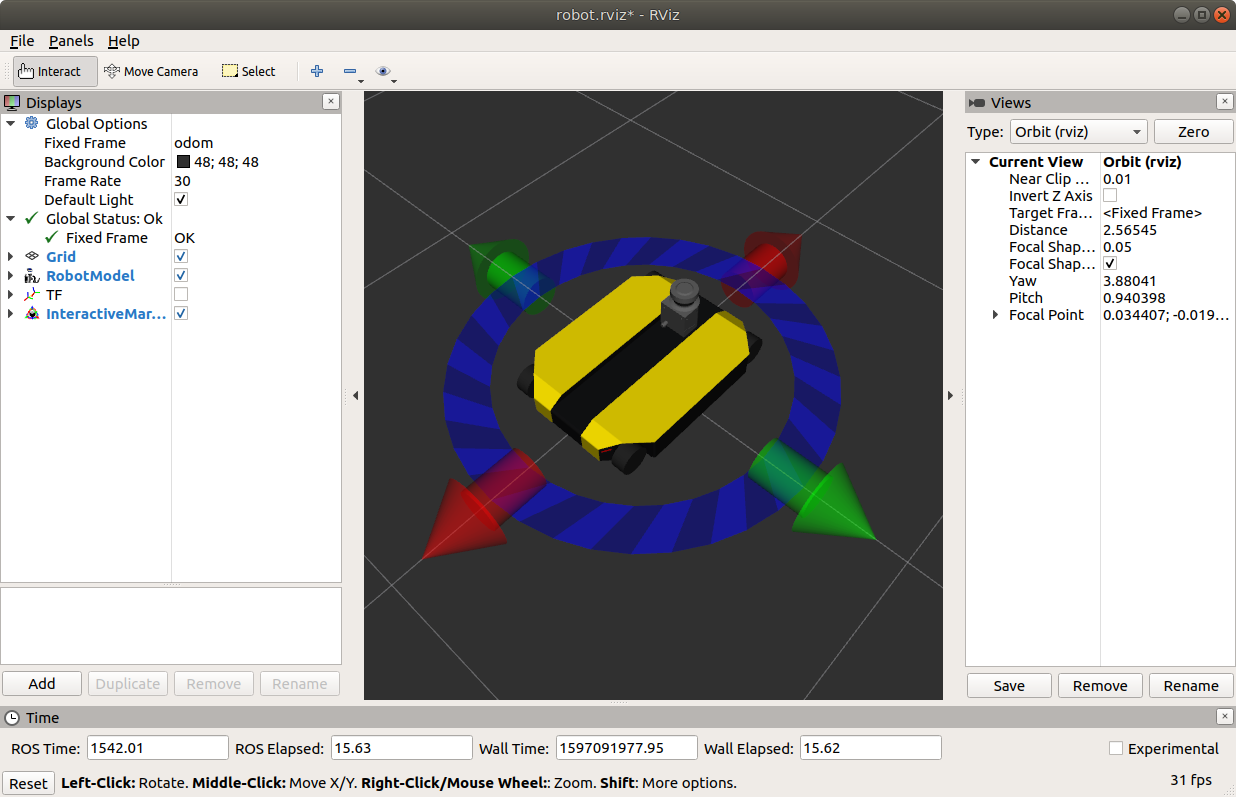
Task: Click the Add display button
Action: (x=42, y=684)
